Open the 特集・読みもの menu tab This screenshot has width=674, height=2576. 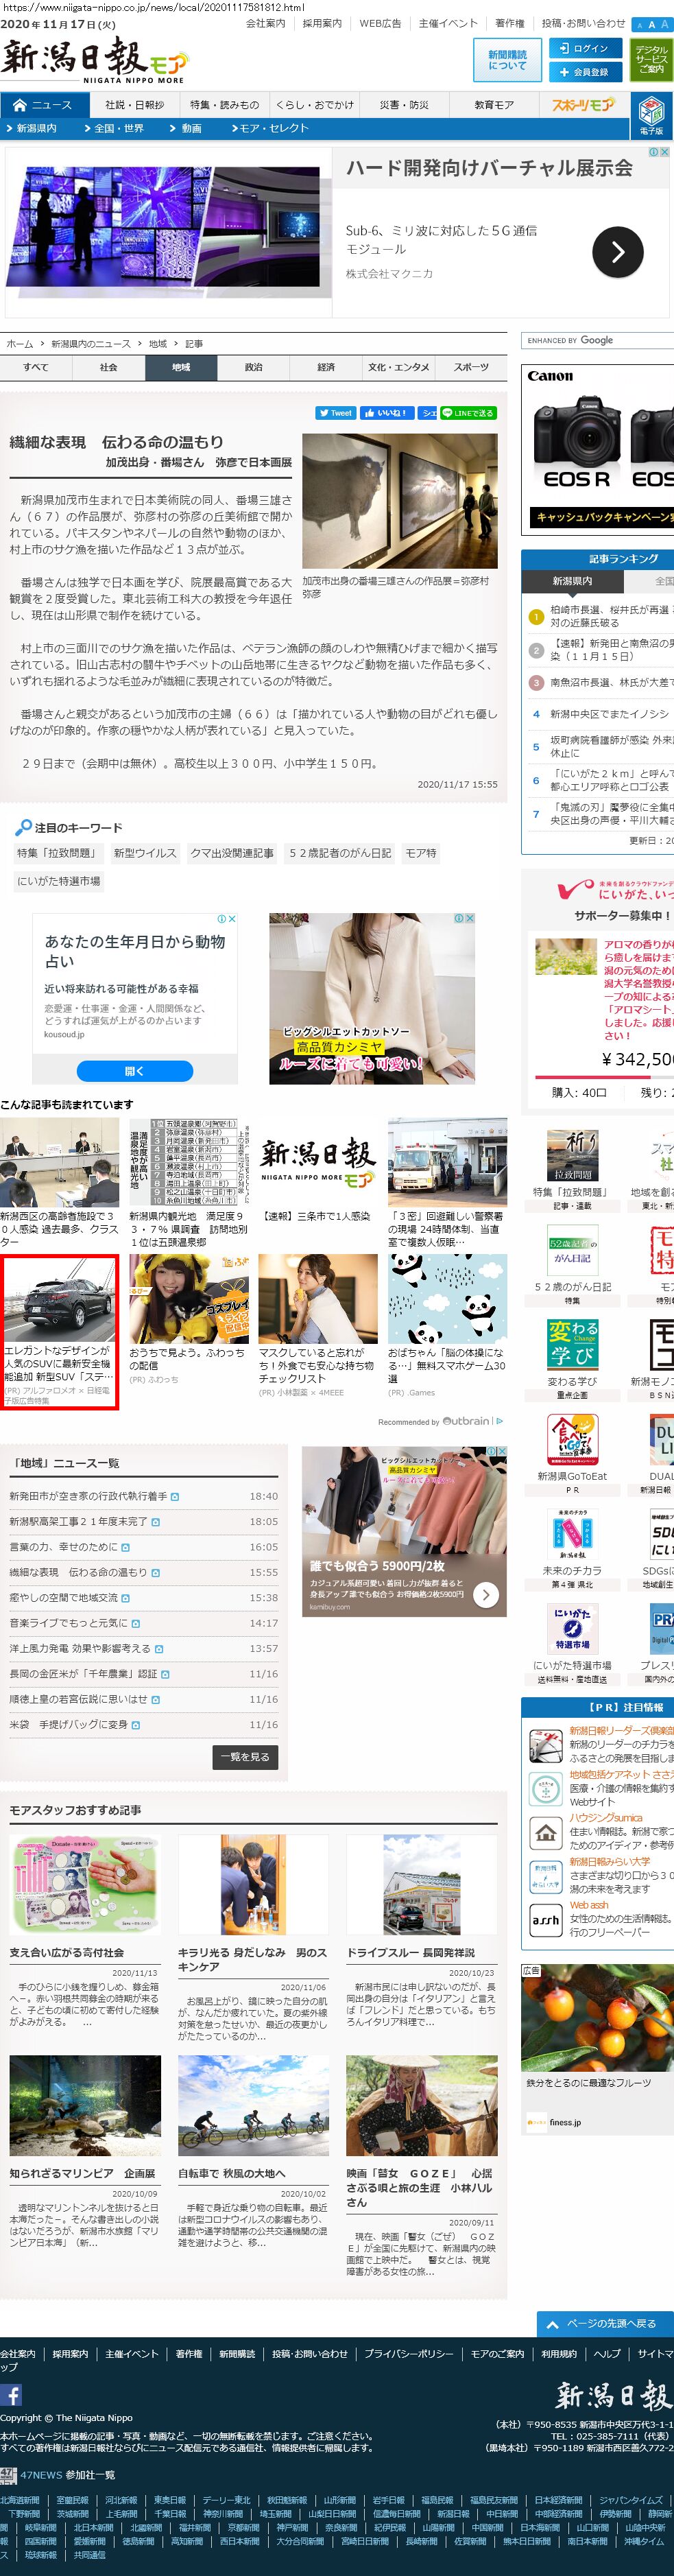(x=224, y=105)
